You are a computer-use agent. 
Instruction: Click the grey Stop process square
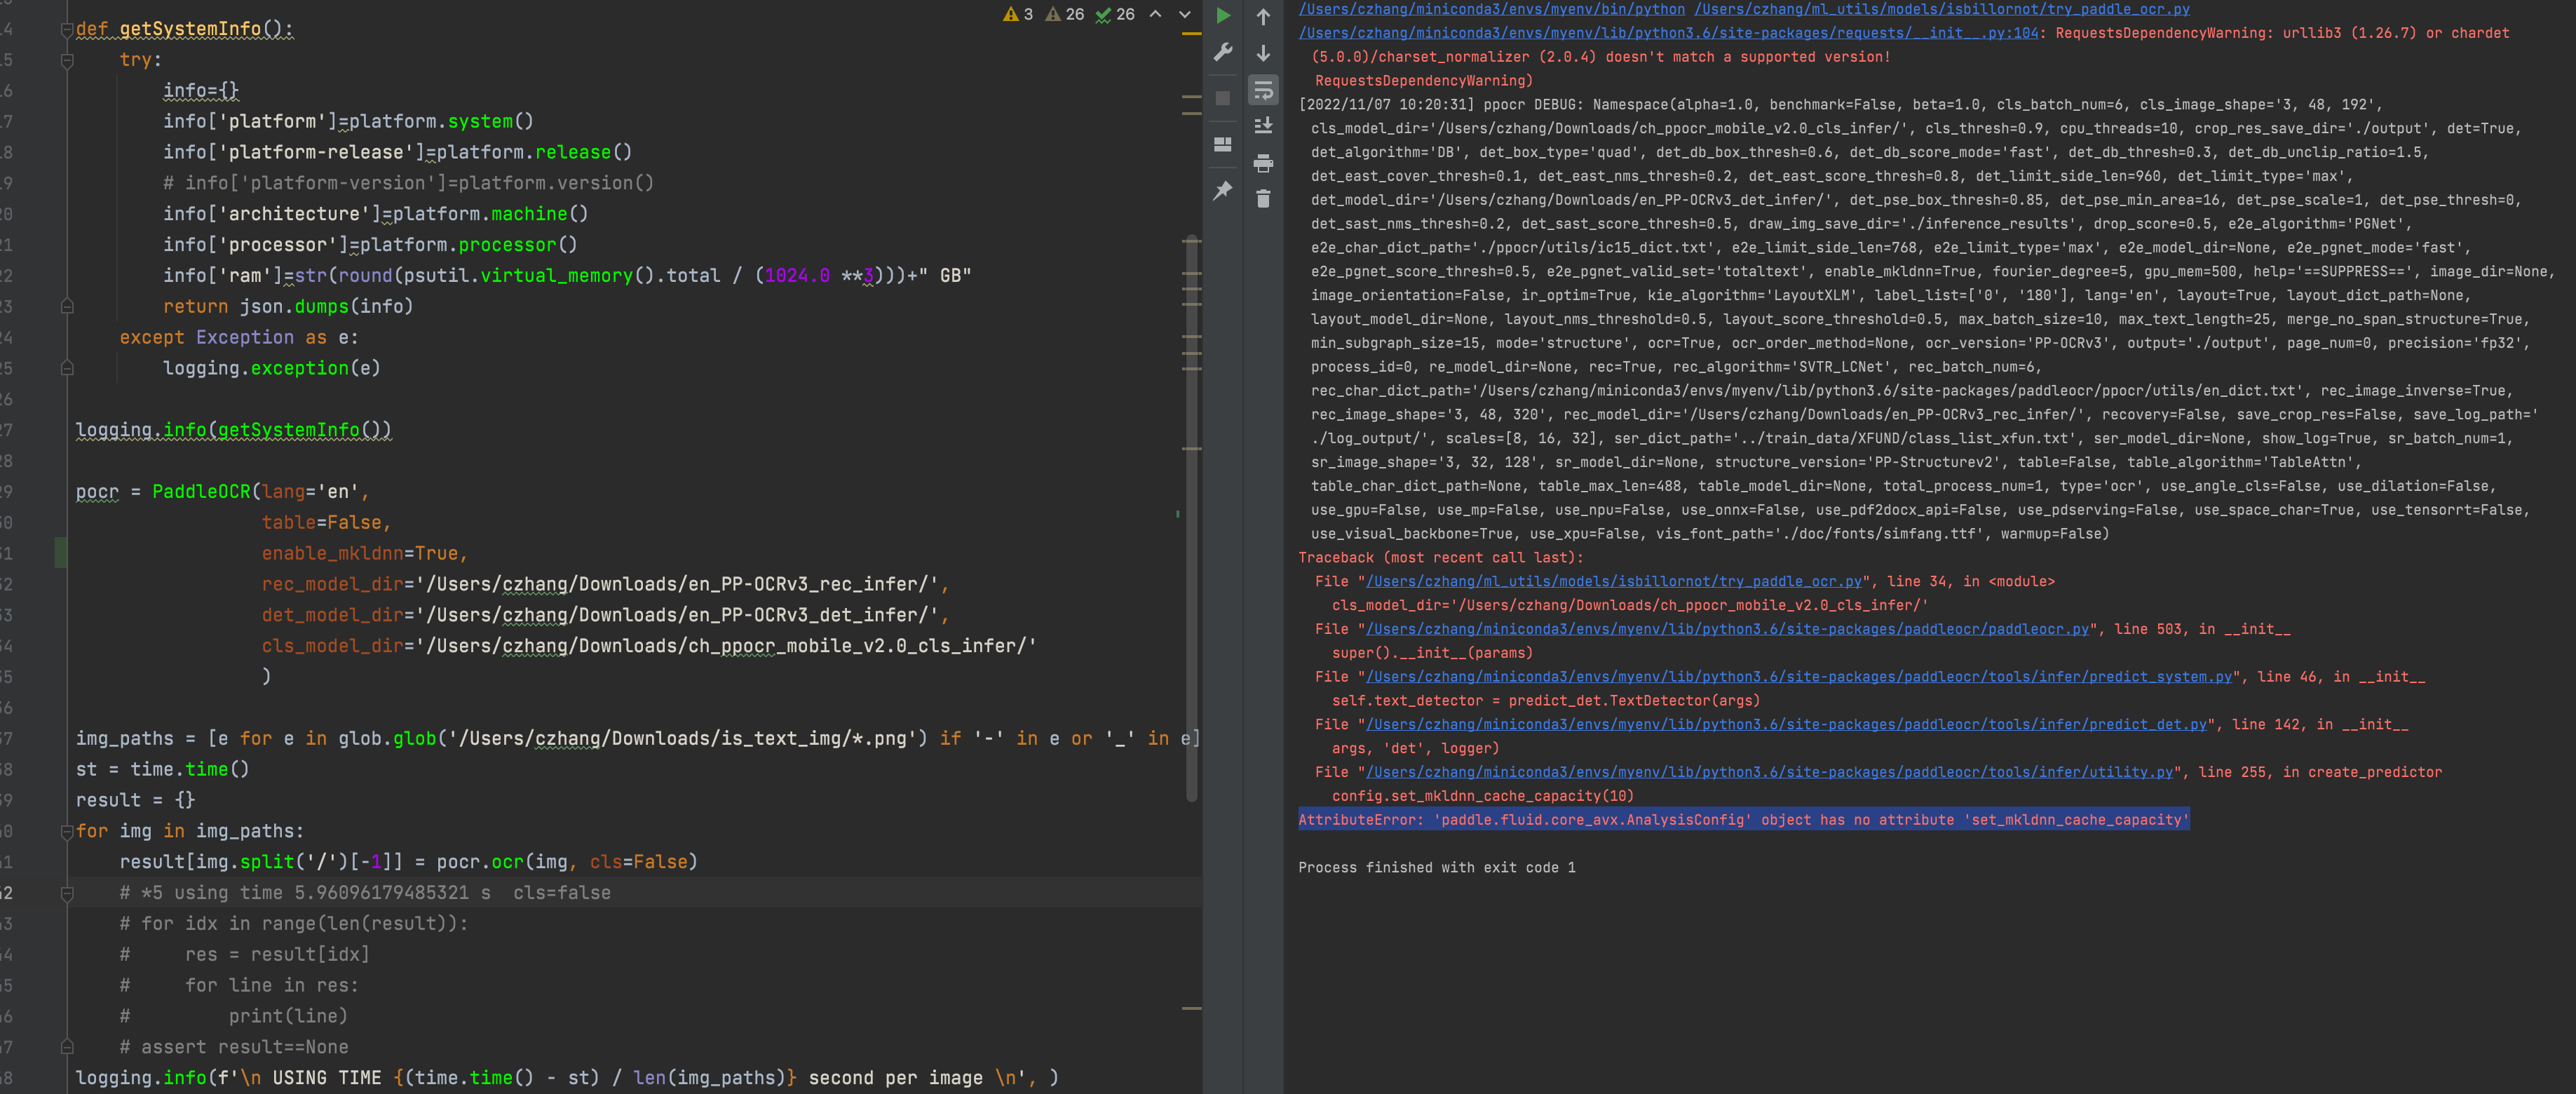point(1222,98)
